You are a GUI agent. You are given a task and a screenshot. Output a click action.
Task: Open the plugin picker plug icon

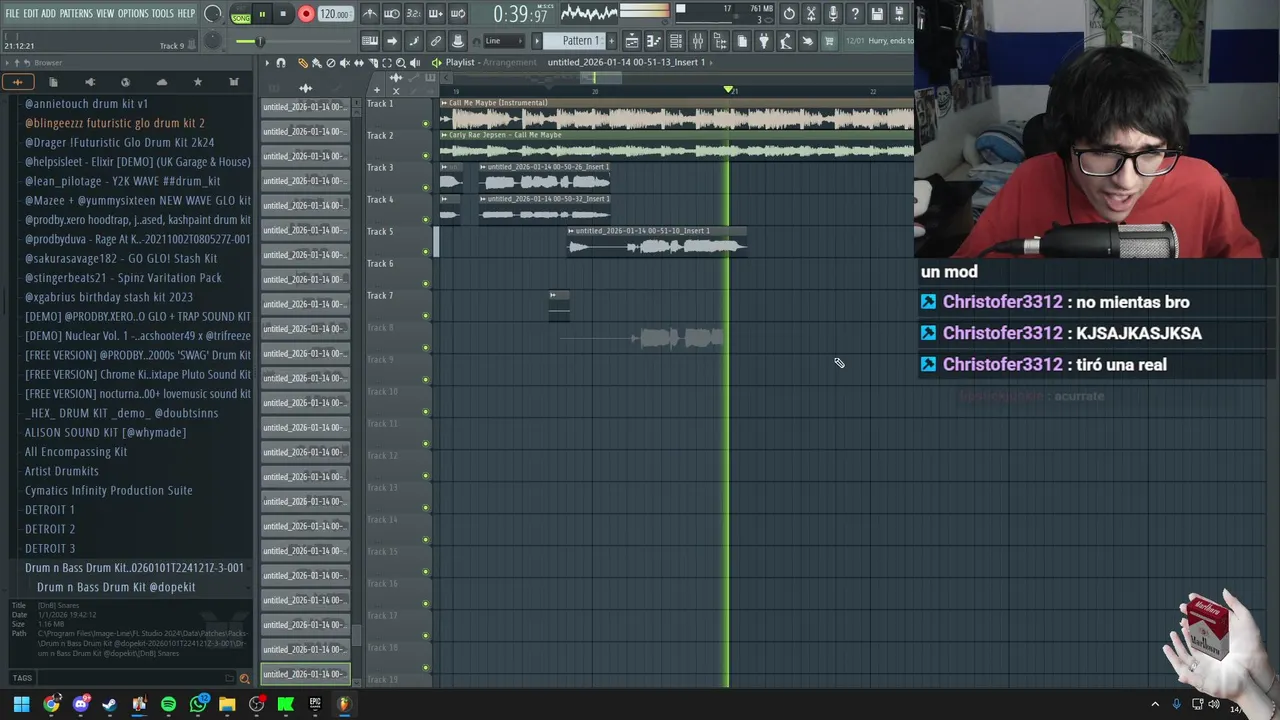pos(763,41)
